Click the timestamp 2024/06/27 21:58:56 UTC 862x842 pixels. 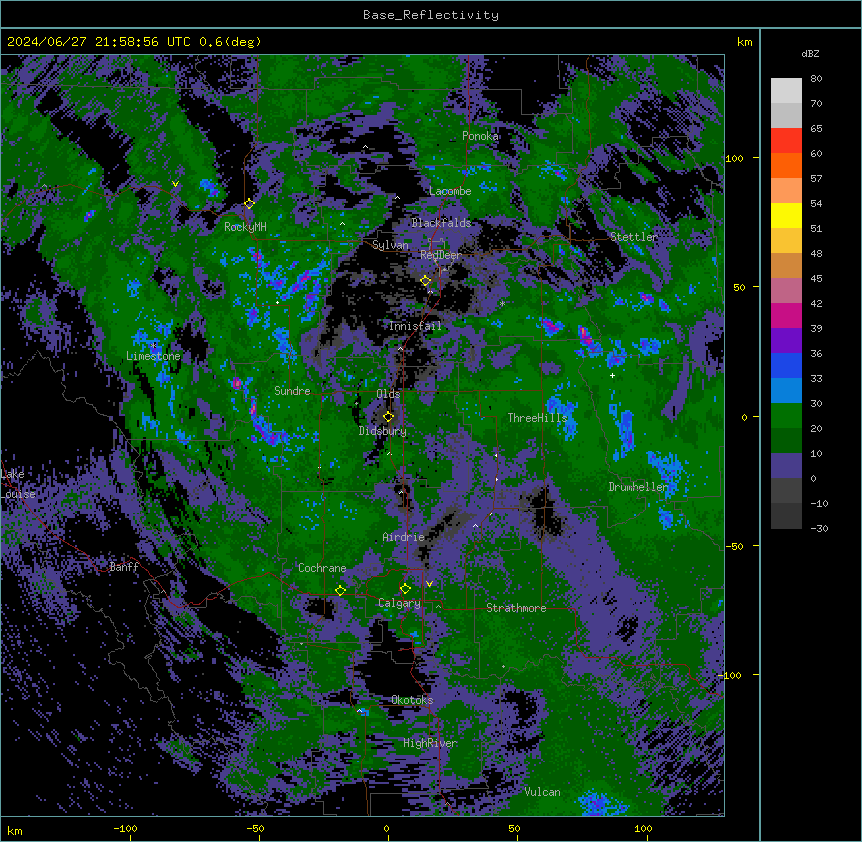(x=98, y=42)
